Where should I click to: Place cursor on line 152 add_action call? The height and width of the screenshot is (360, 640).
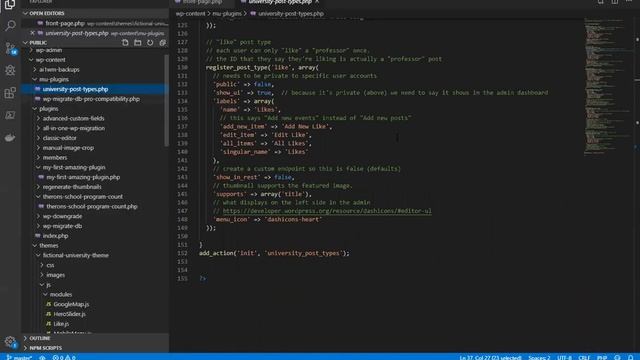coord(274,253)
